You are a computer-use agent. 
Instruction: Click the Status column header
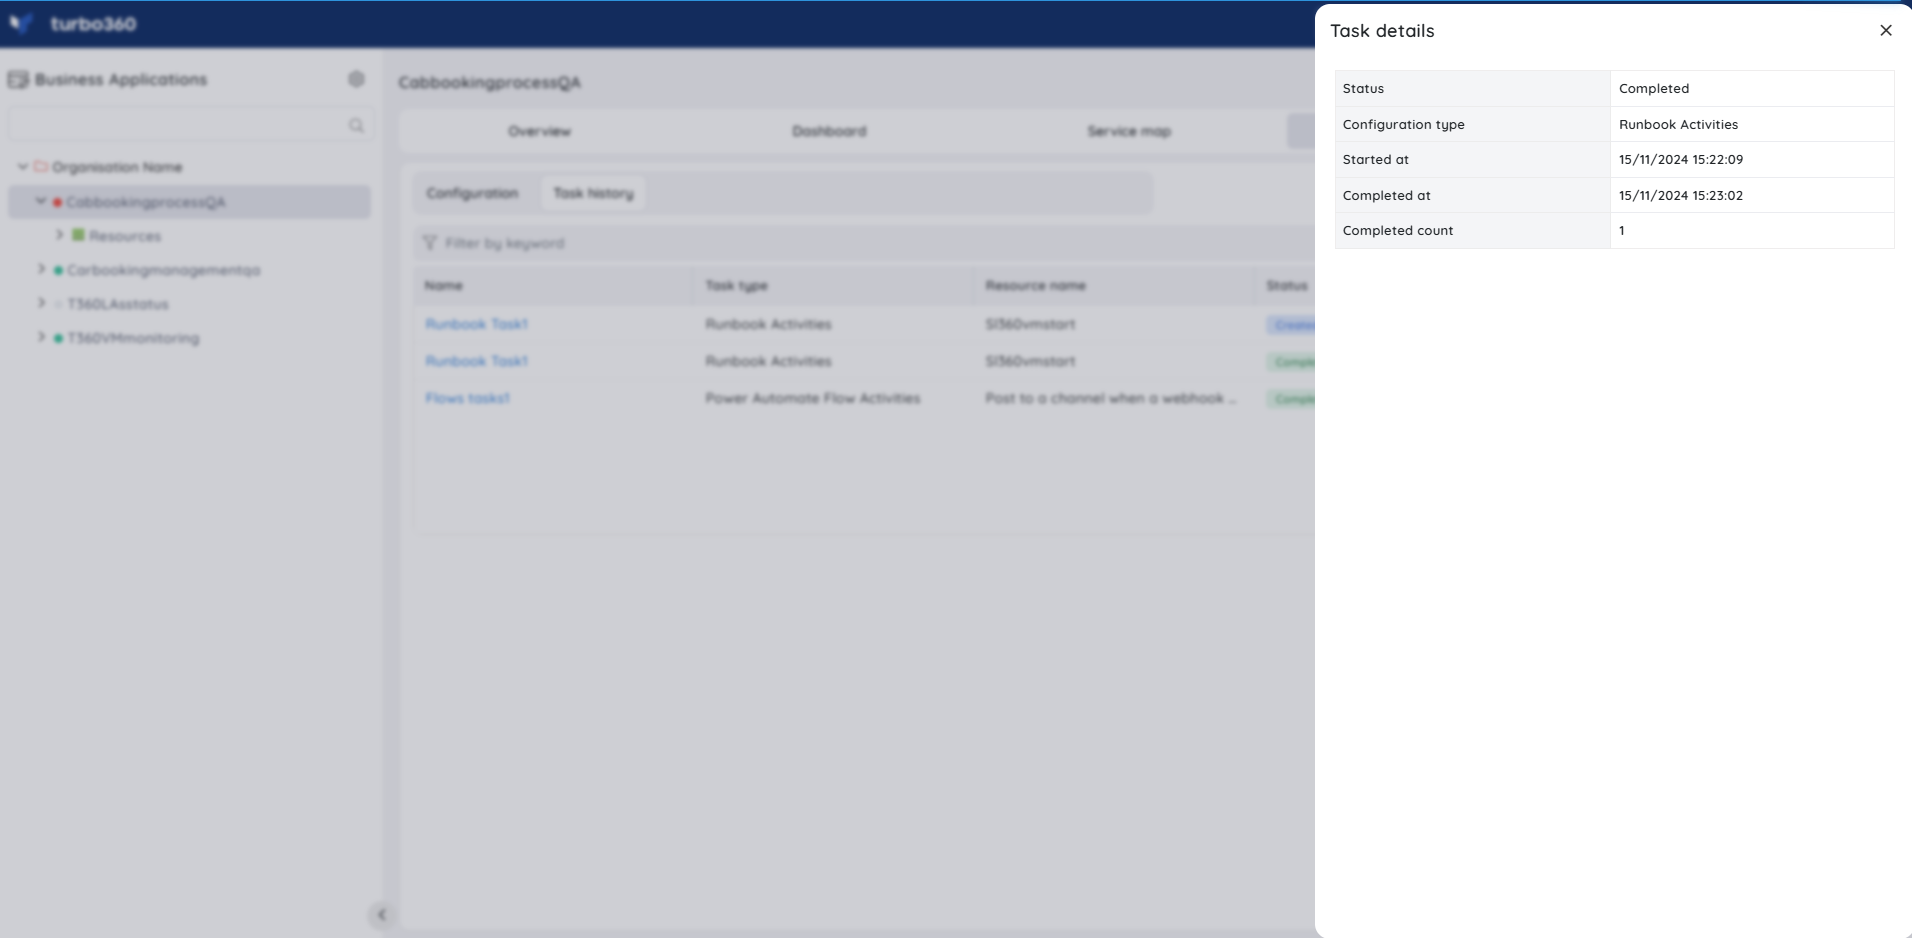1287,286
